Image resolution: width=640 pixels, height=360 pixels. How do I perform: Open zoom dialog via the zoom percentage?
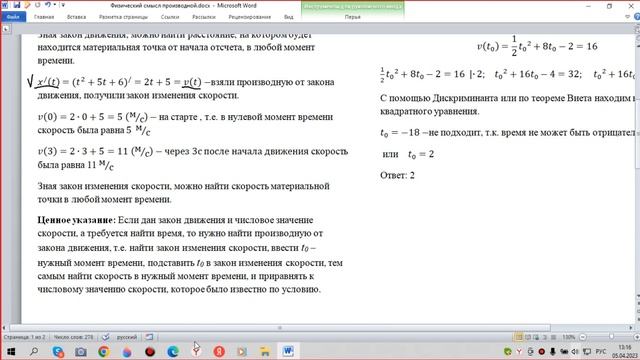(568, 337)
